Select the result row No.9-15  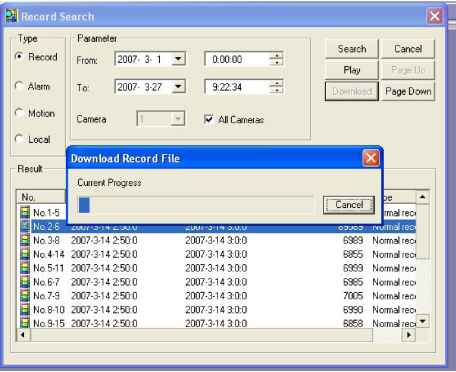click(217, 323)
